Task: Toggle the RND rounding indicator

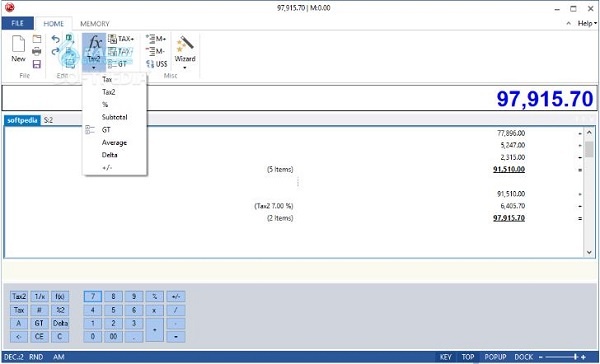Action: point(36,357)
